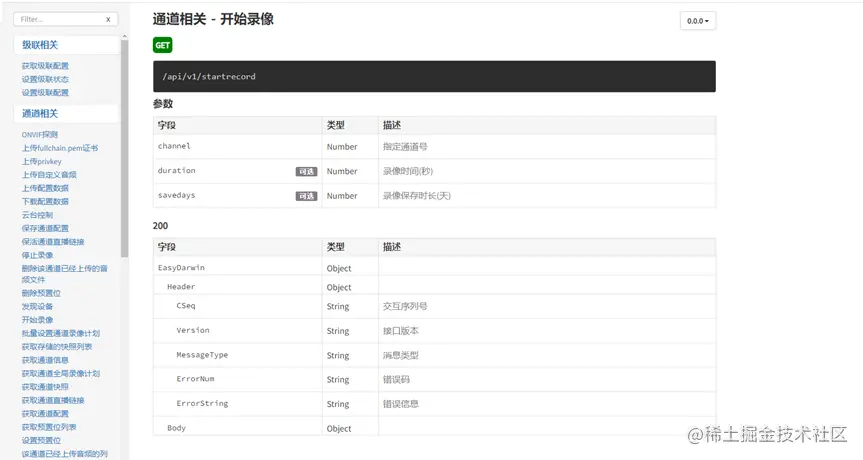Click the Version field name
This screenshot has width=863, height=460.
pyautogui.click(x=193, y=330)
